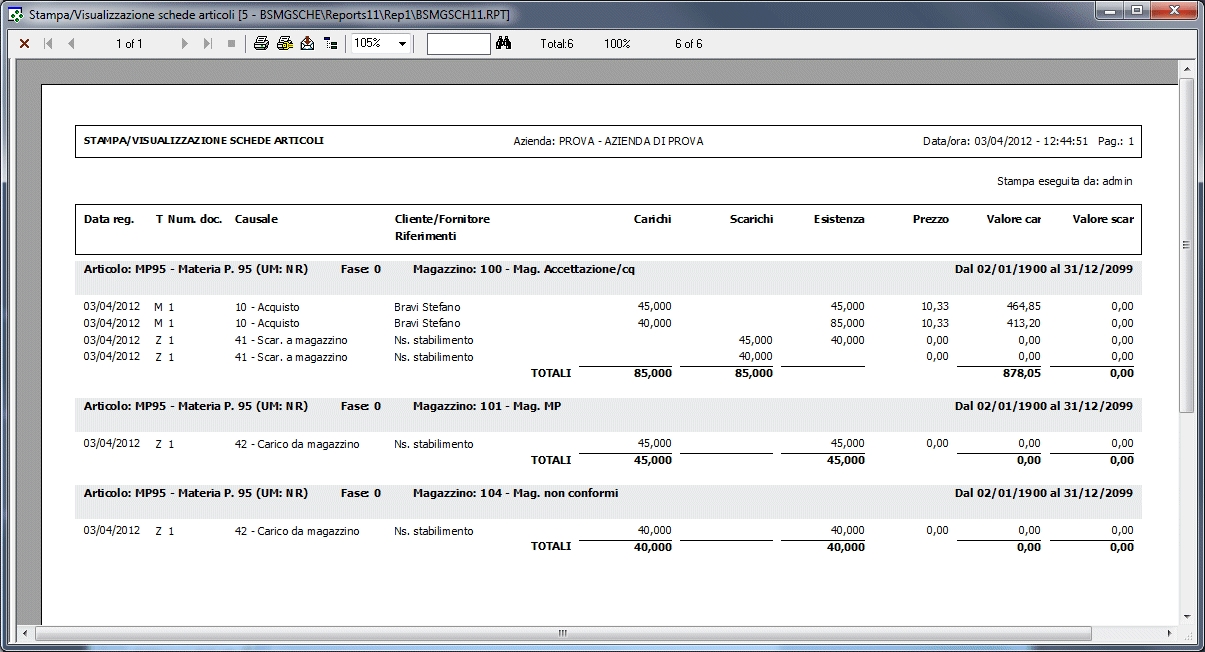Toggle the group tree panel
This screenshot has height=652, width=1205.
[330, 44]
